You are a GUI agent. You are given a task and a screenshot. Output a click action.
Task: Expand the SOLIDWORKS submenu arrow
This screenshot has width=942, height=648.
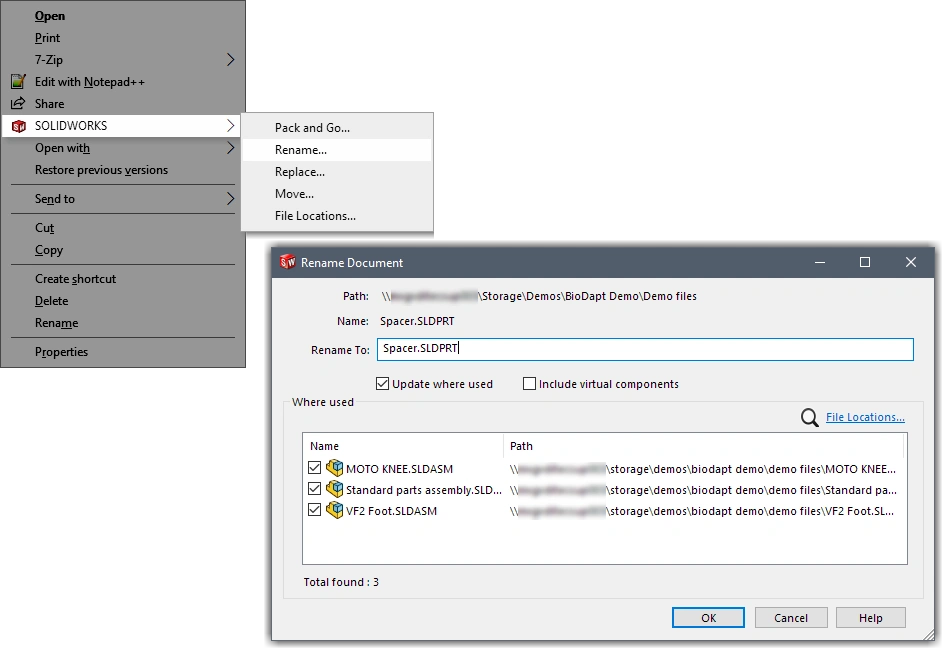click(230, 126)
